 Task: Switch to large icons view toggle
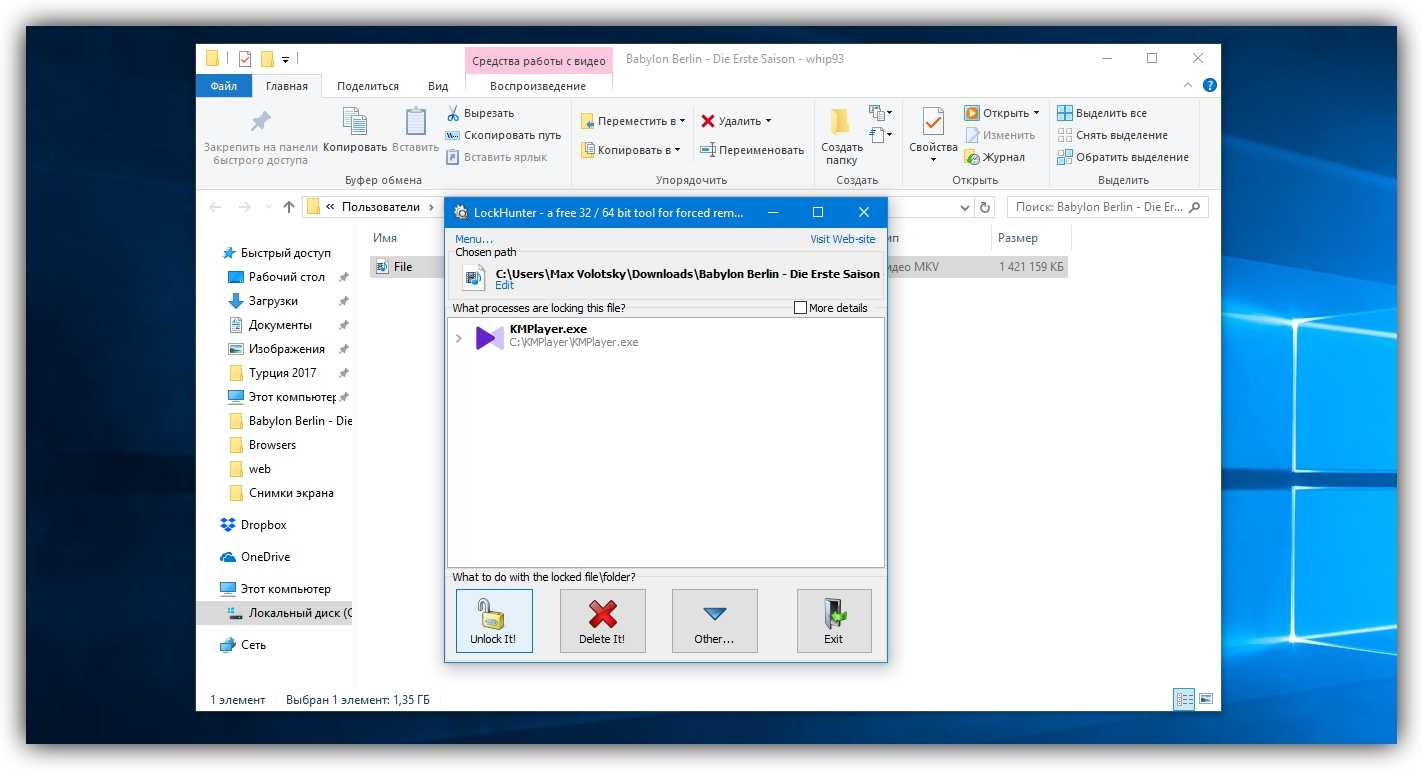click(1206, 699)
